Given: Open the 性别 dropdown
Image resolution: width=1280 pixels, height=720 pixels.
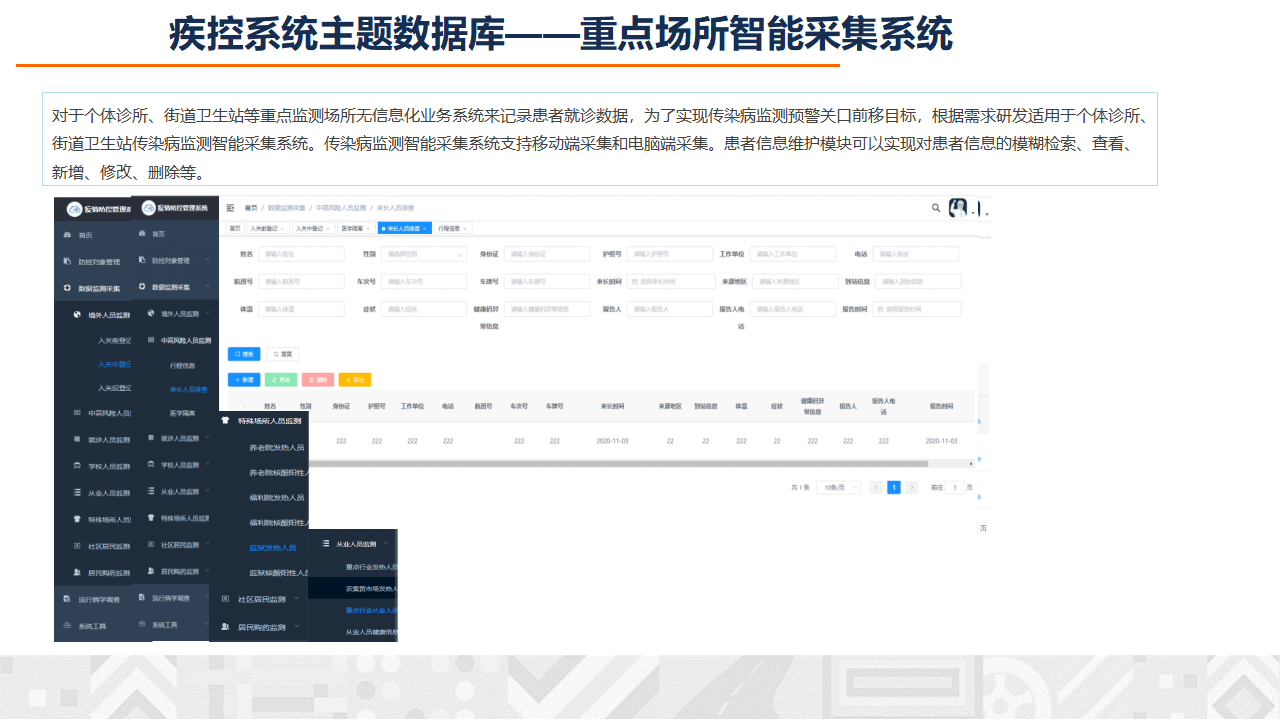Looking at the screenshot, I should click(x=424, y=254).
